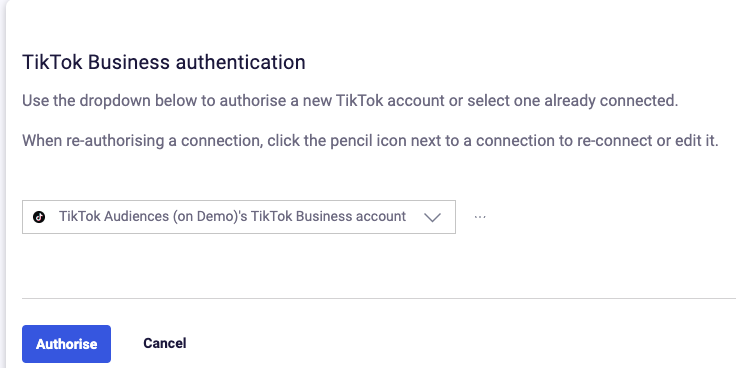Click the horizontal divider above Authorise
The height and width of the screenshot is (368, 736).
coord(379,298)
